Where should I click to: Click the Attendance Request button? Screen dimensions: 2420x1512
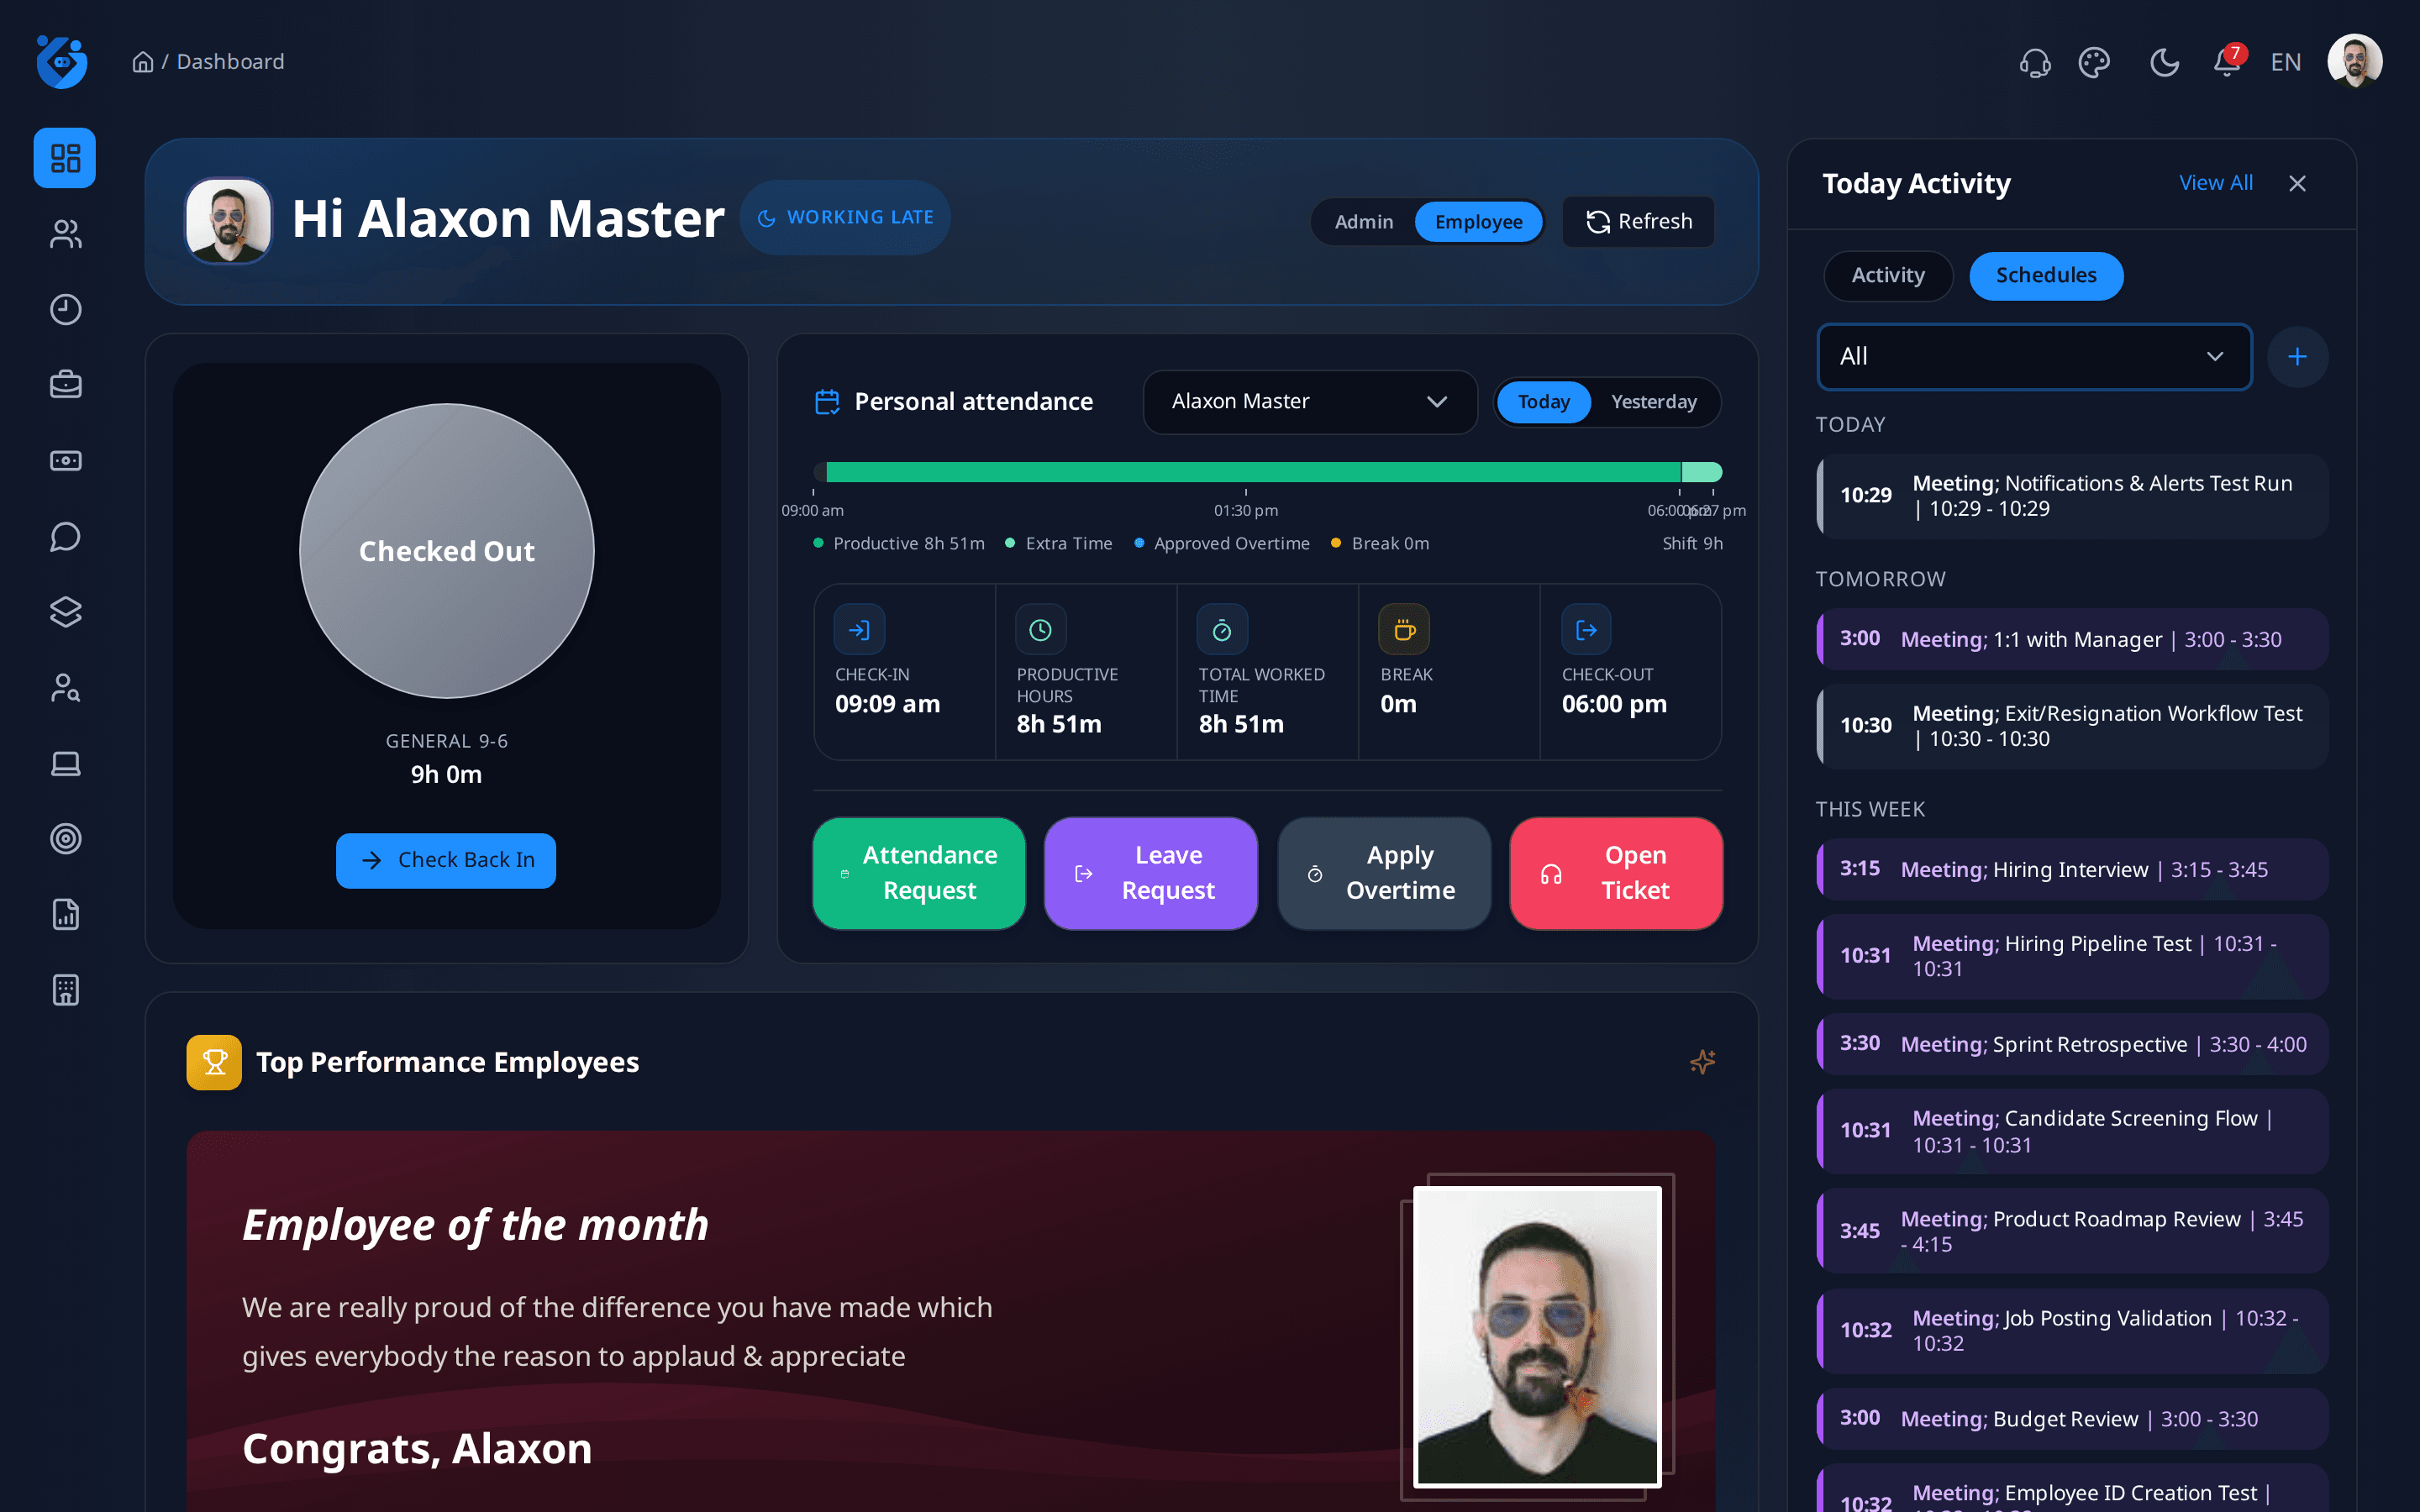click(x=919, y=873)
